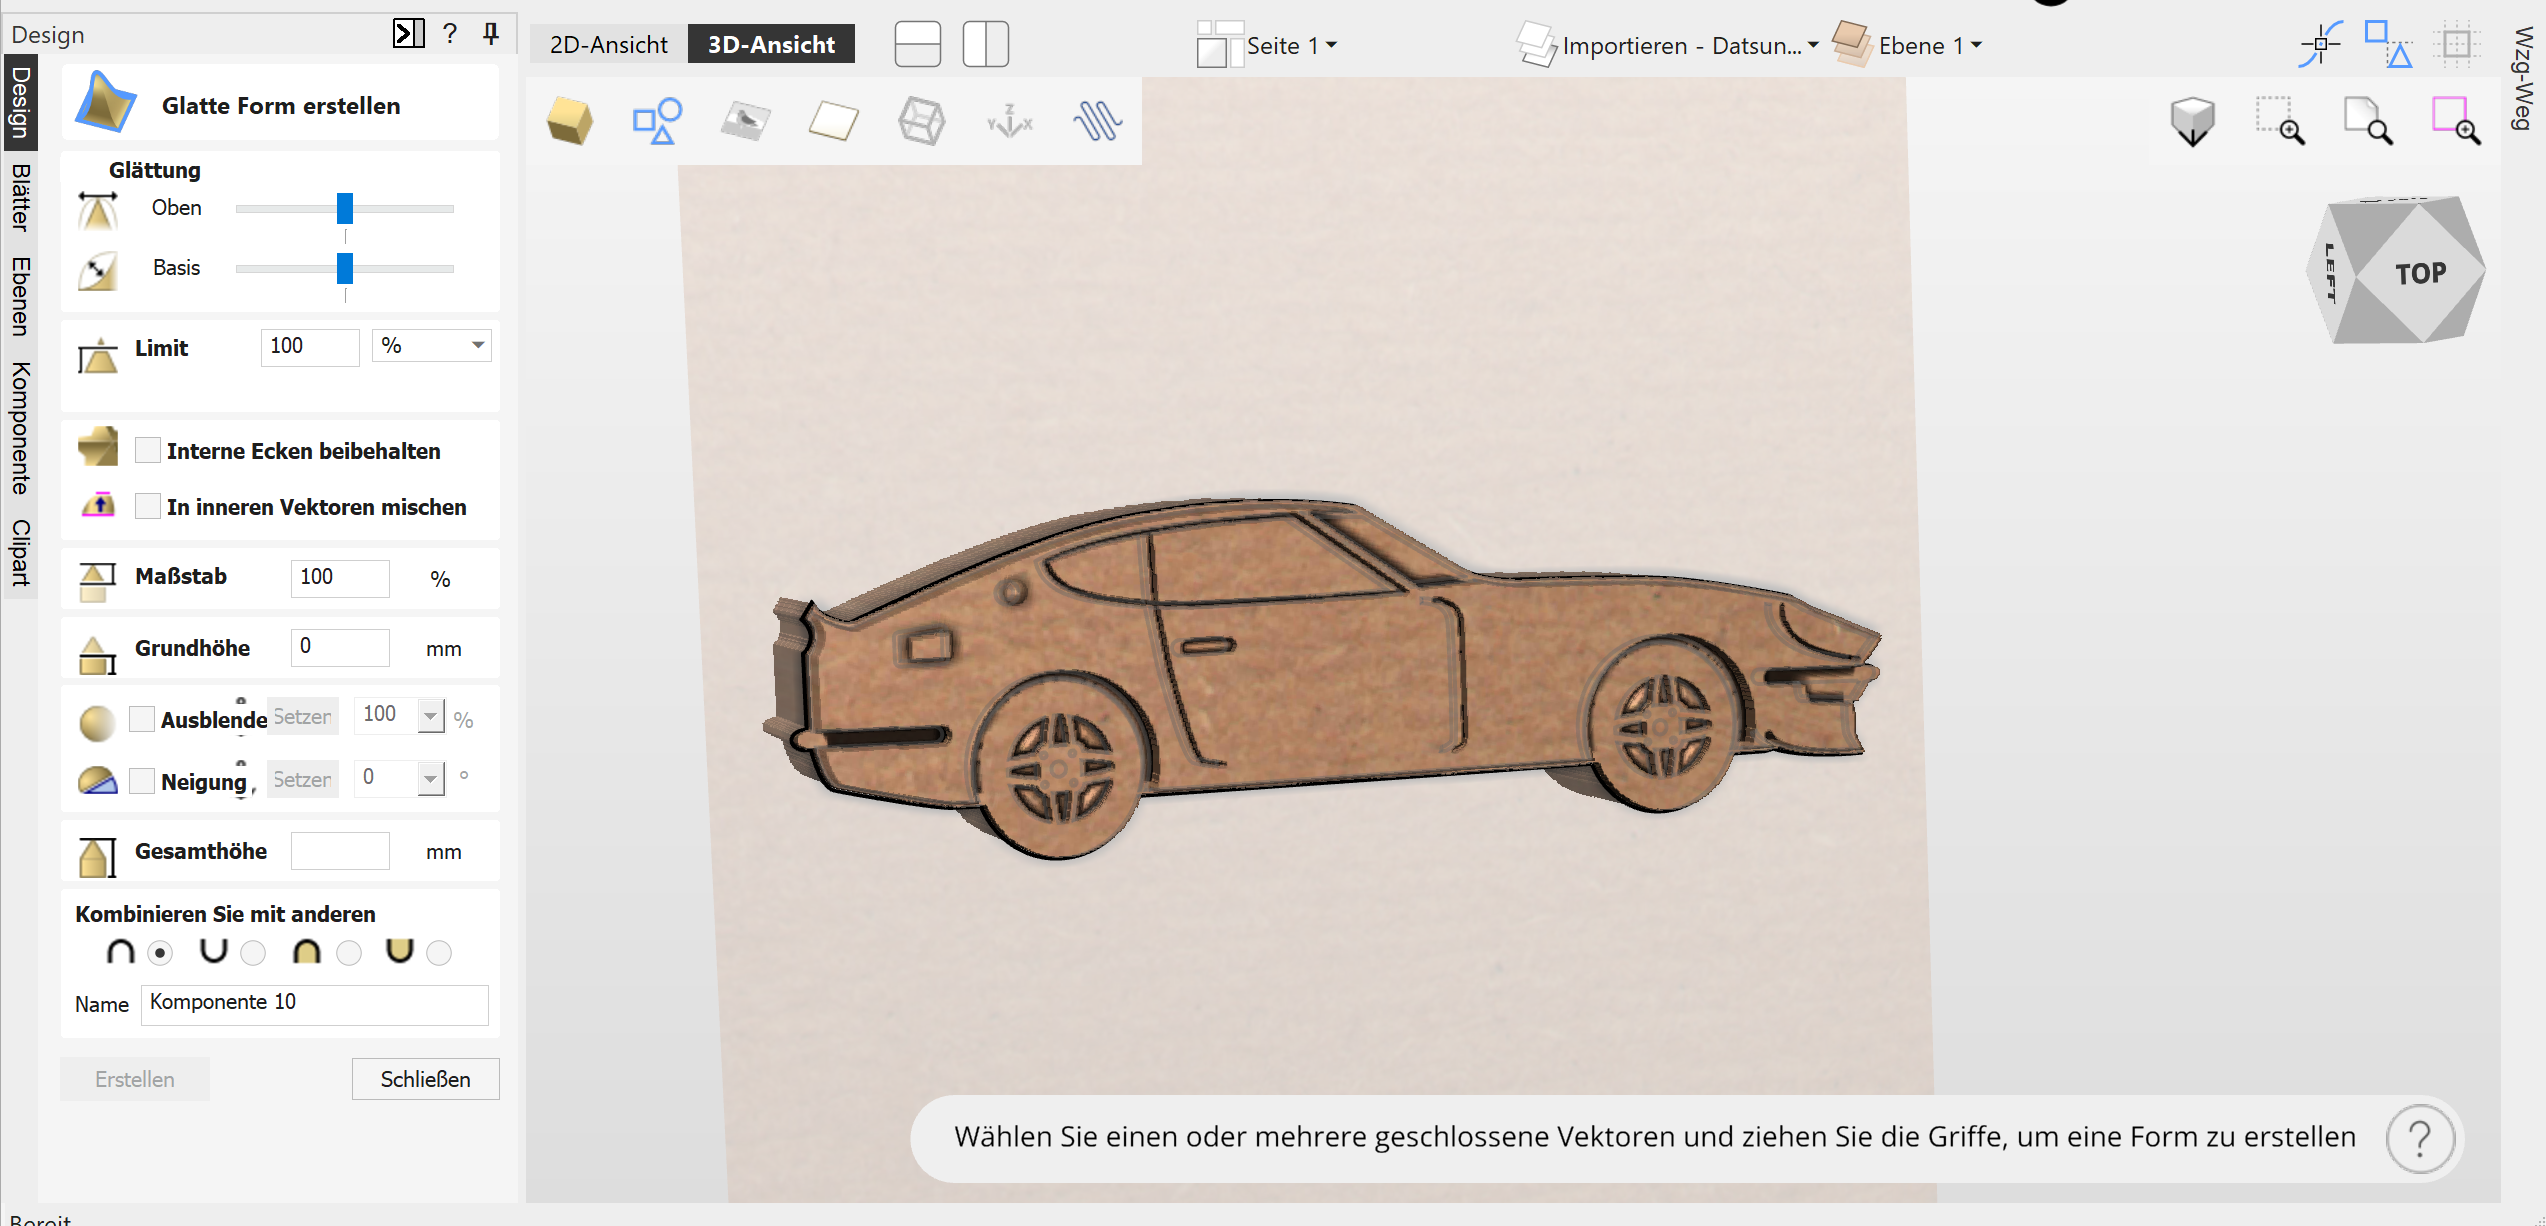The height and width of the screenshot is (1226, 2546).
Task: Click the shapes vector display icon
Action: (x=657, y=121)
